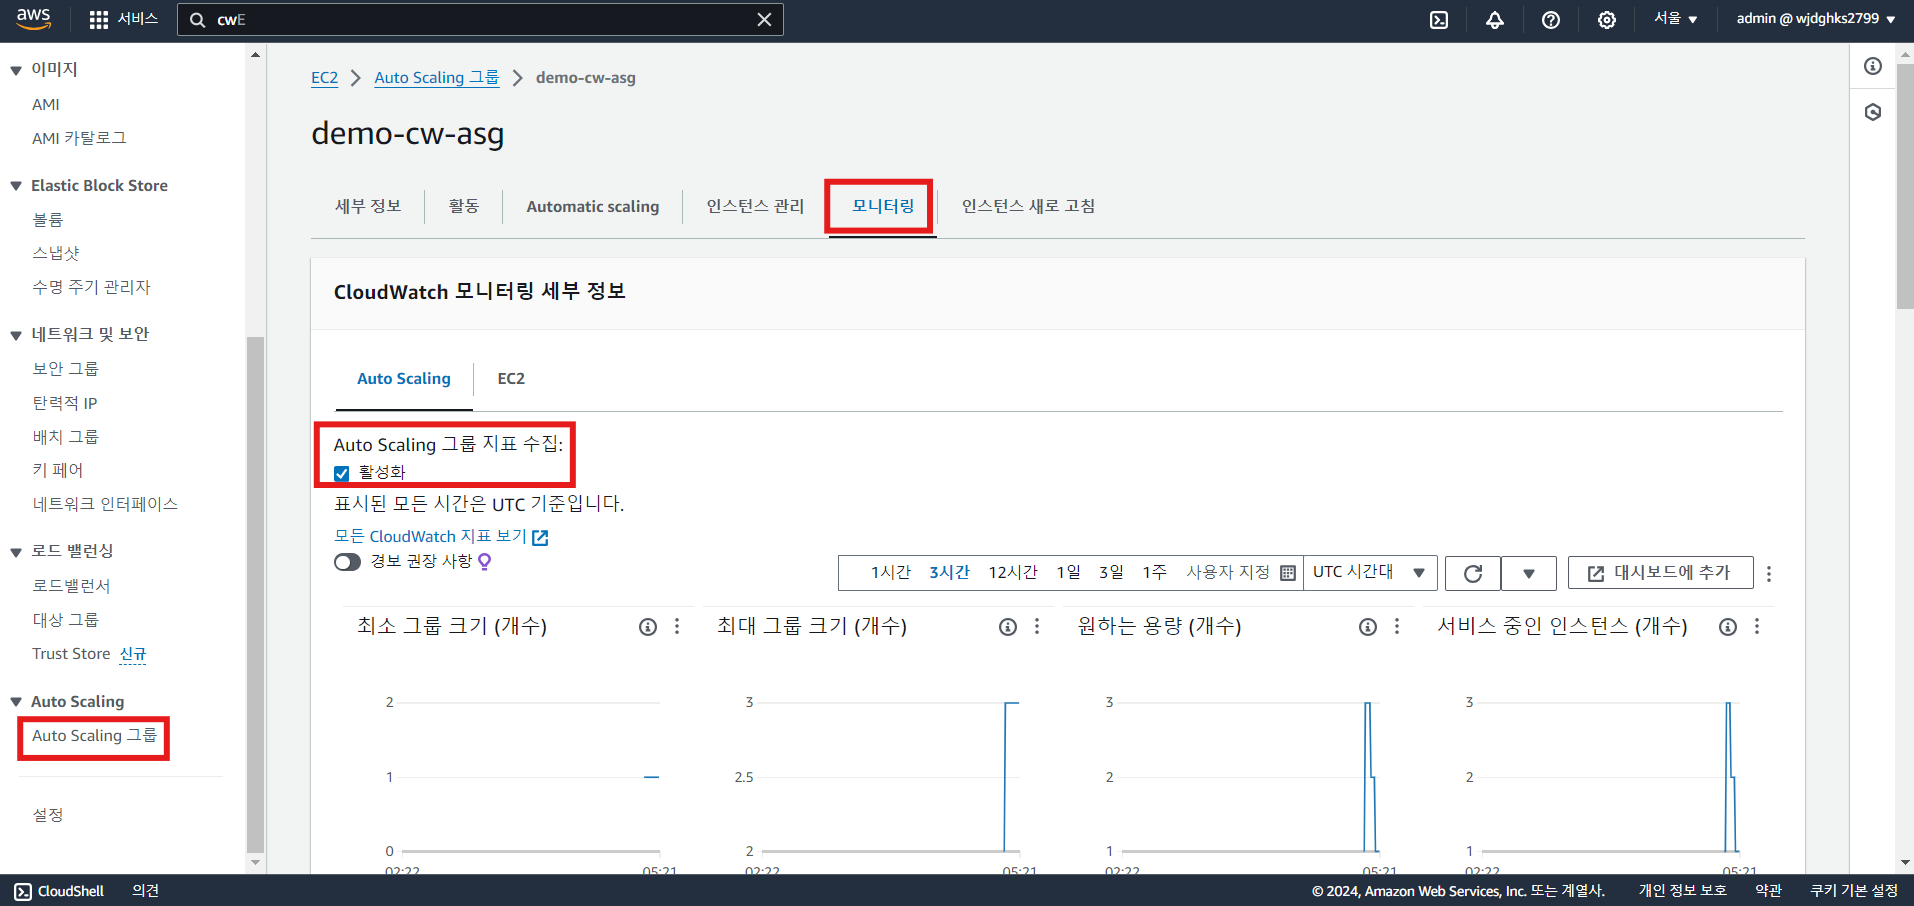
Task: Click external link icon beside CloudWatch metrics link
Action: coord(540,537)
